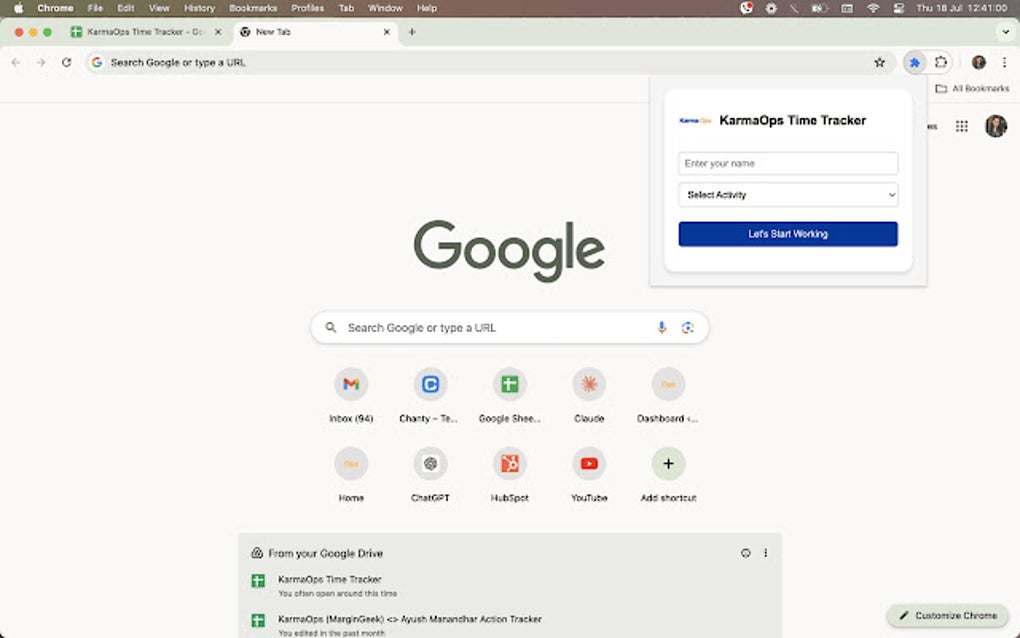The image size is (1020, 638).
Task: Open the tab search chevron
Action: tap(1005, 32)
